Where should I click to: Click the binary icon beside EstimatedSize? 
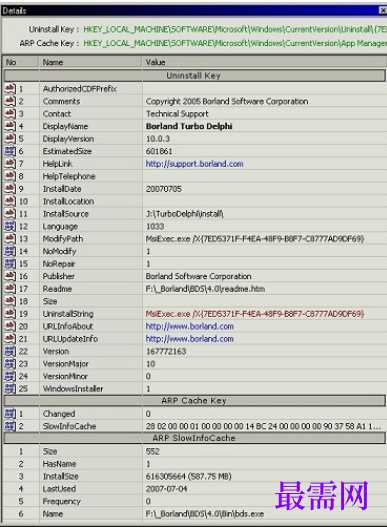[x=10, y=151]
